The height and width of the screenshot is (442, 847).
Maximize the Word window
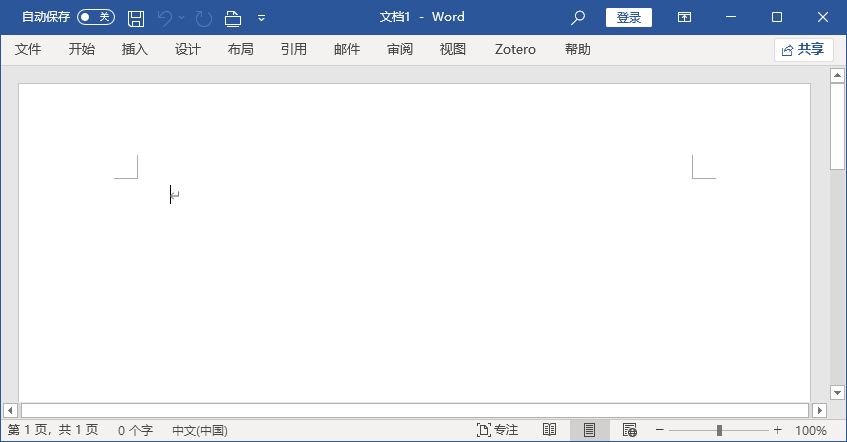click(777, 17)
